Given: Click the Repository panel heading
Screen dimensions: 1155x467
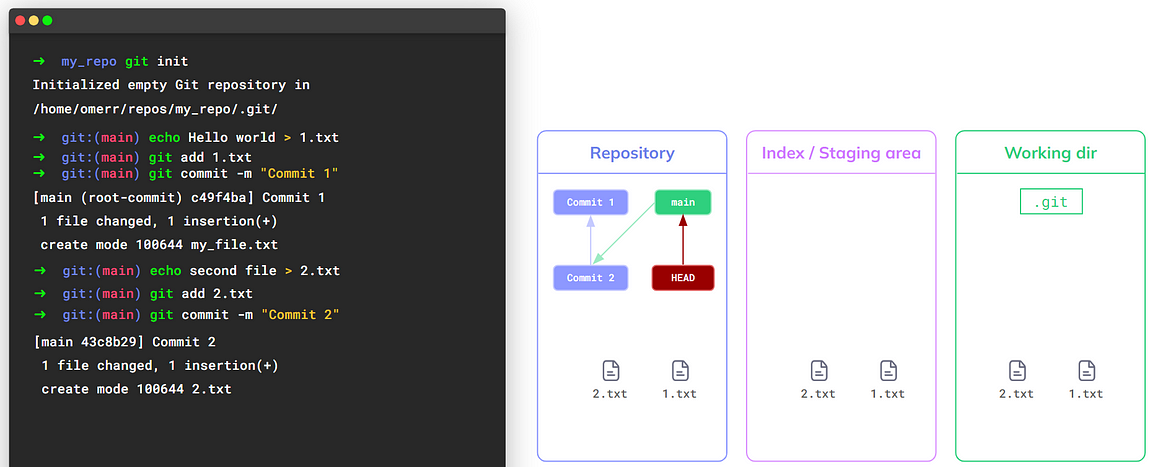Looking at the screenshot, I should coord(632,153).
